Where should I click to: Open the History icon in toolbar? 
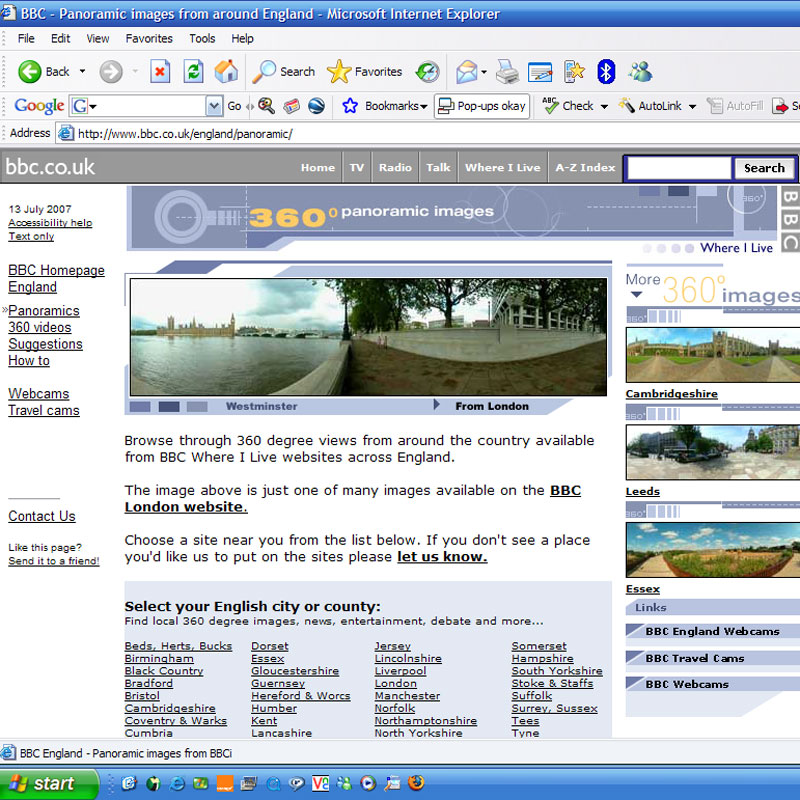coord(427,72)
